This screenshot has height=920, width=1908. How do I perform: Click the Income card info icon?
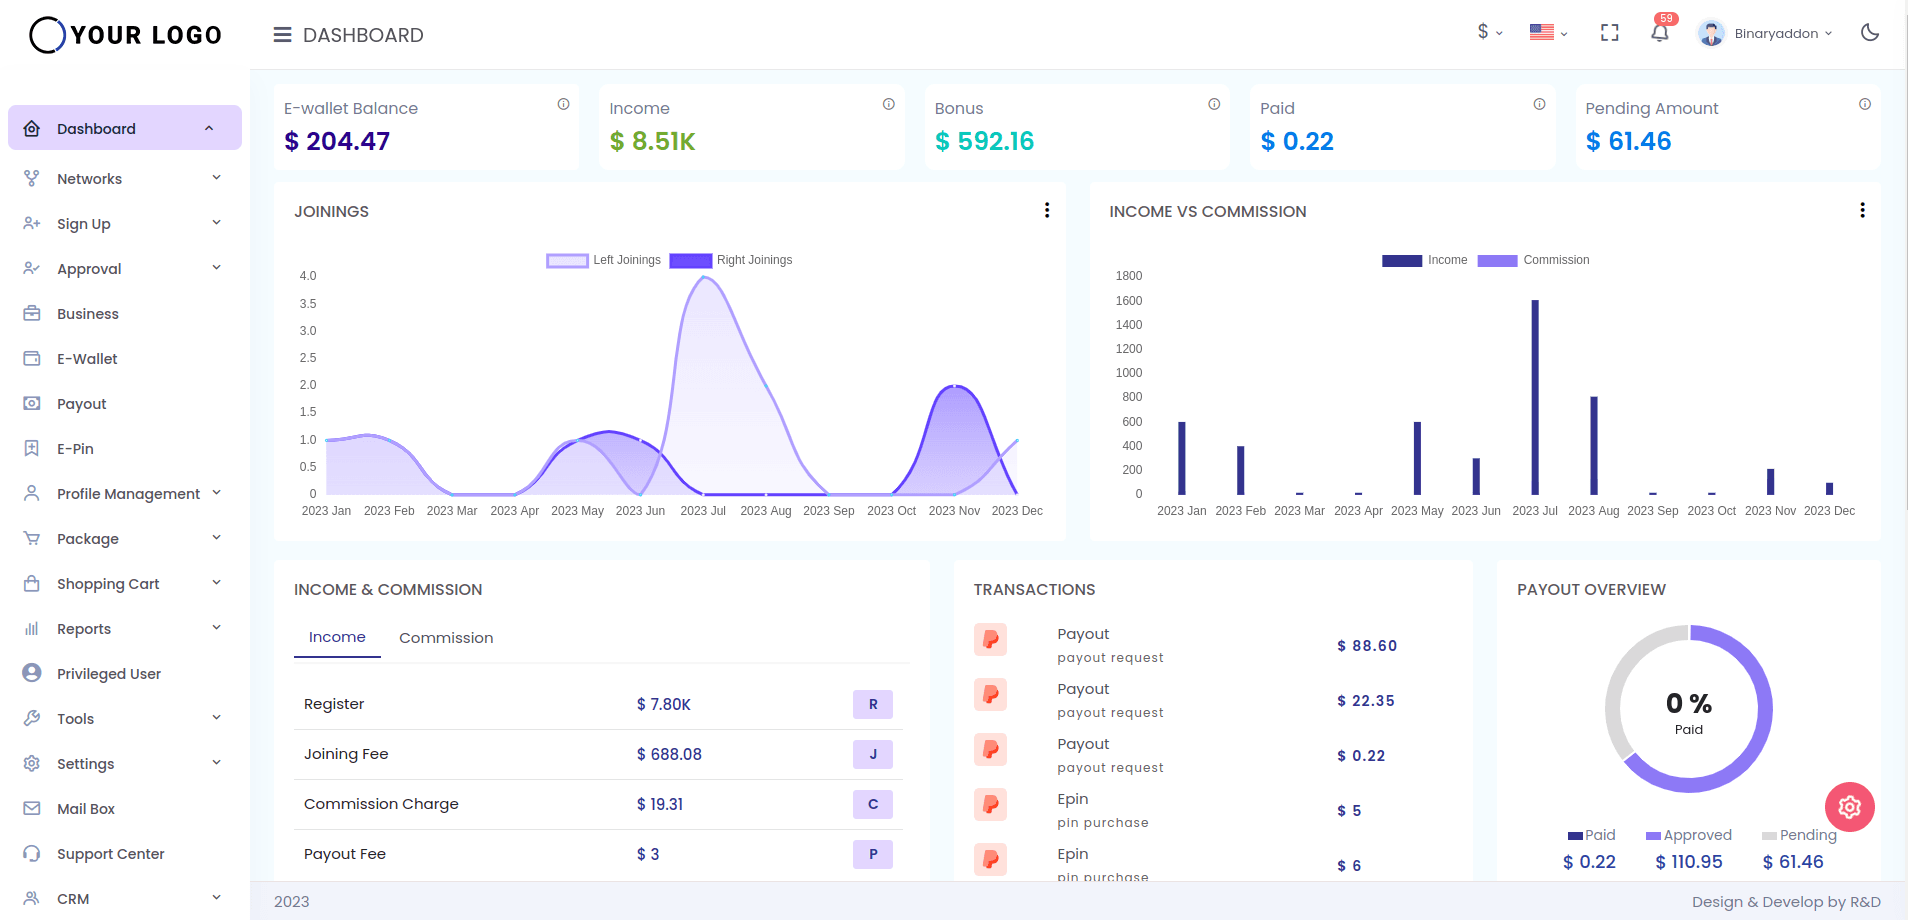[888, 104]
